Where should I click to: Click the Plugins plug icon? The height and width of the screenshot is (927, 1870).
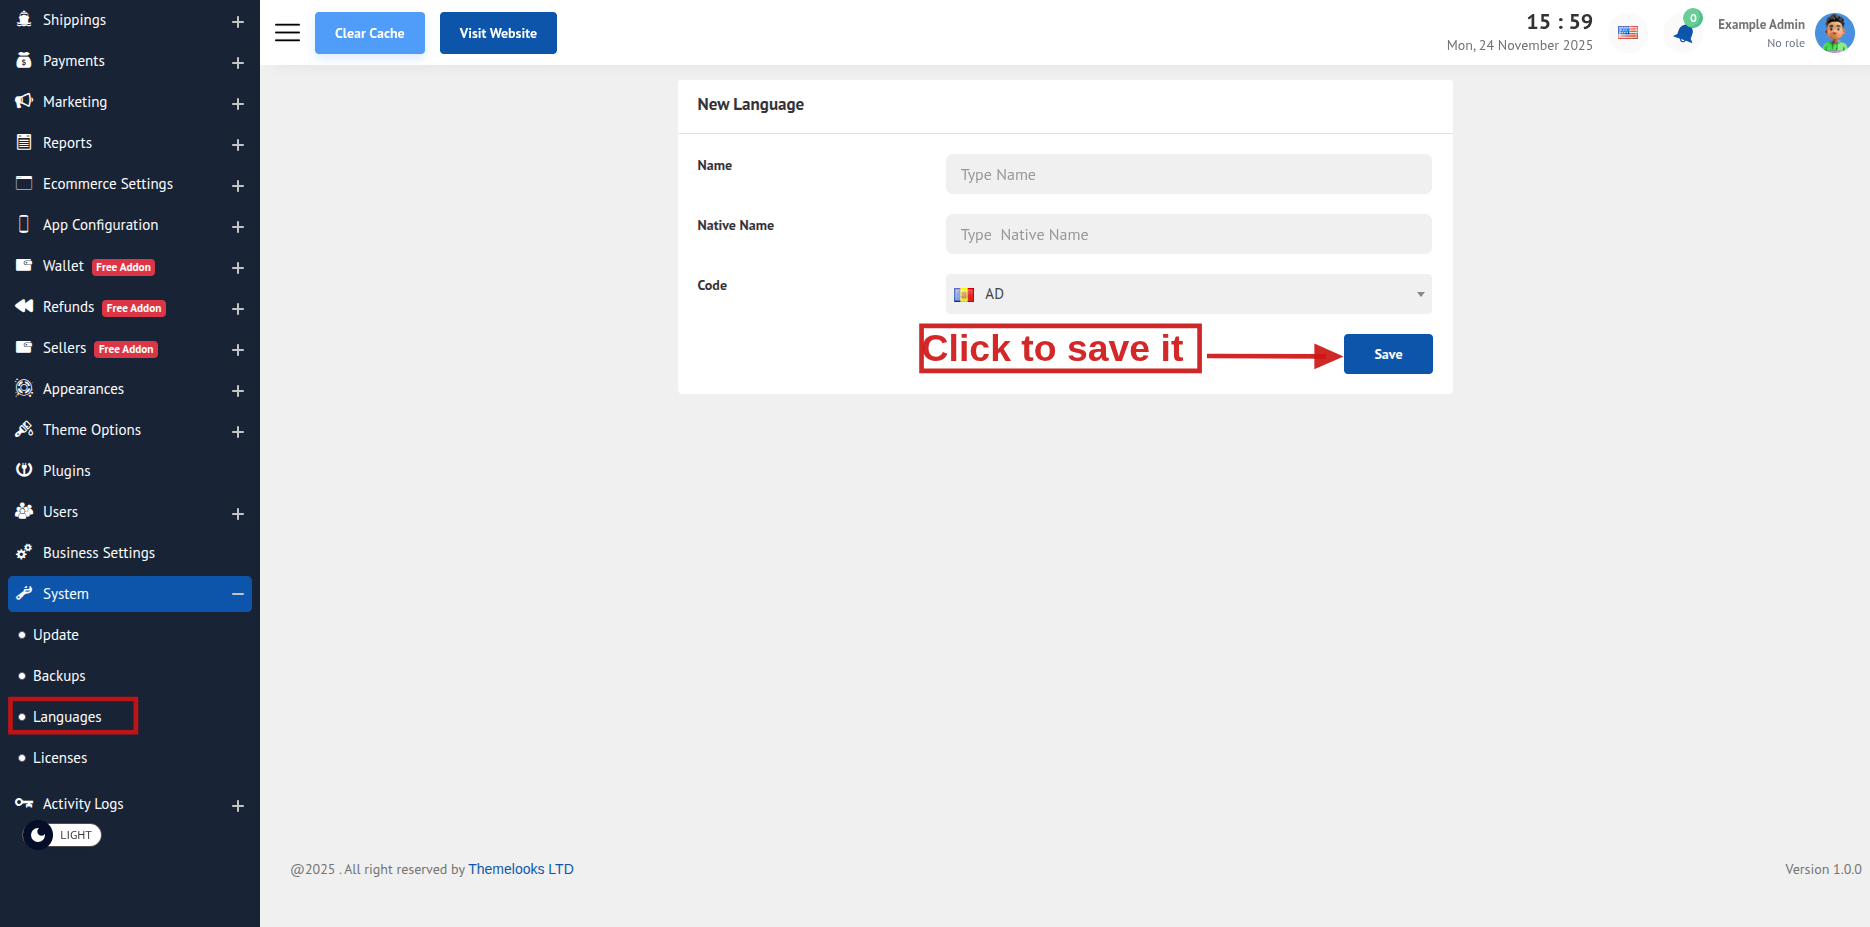click(24, 470)
